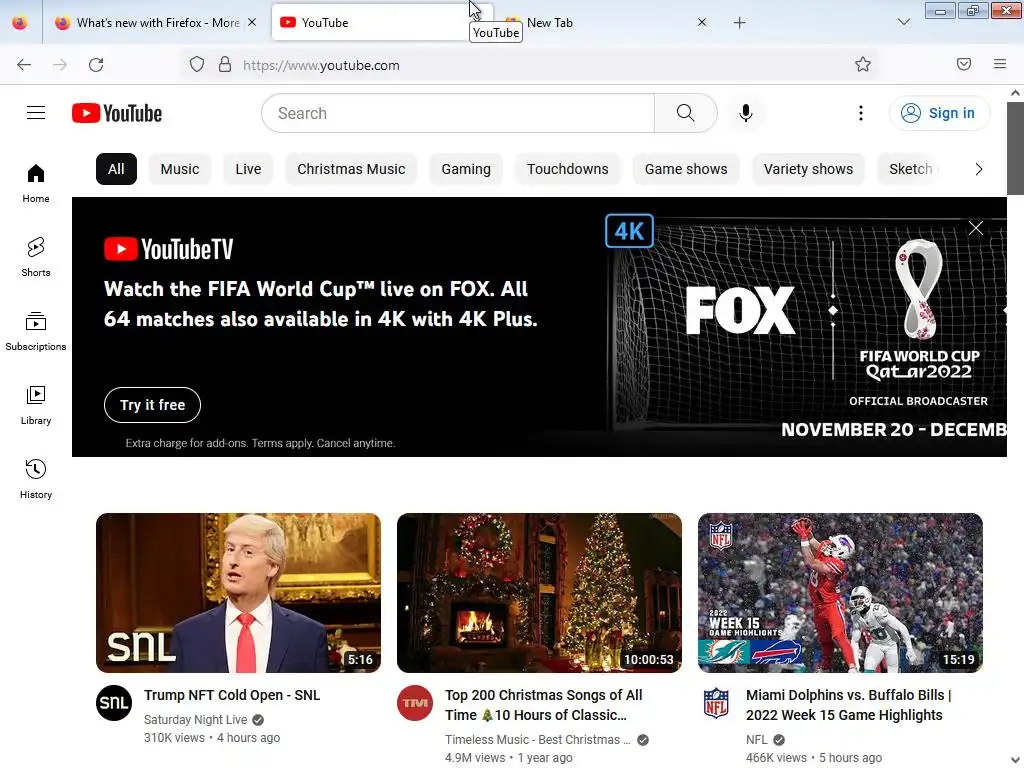Click the browser address bar URL
1024x768 pixels.
[x=321, y=65]
